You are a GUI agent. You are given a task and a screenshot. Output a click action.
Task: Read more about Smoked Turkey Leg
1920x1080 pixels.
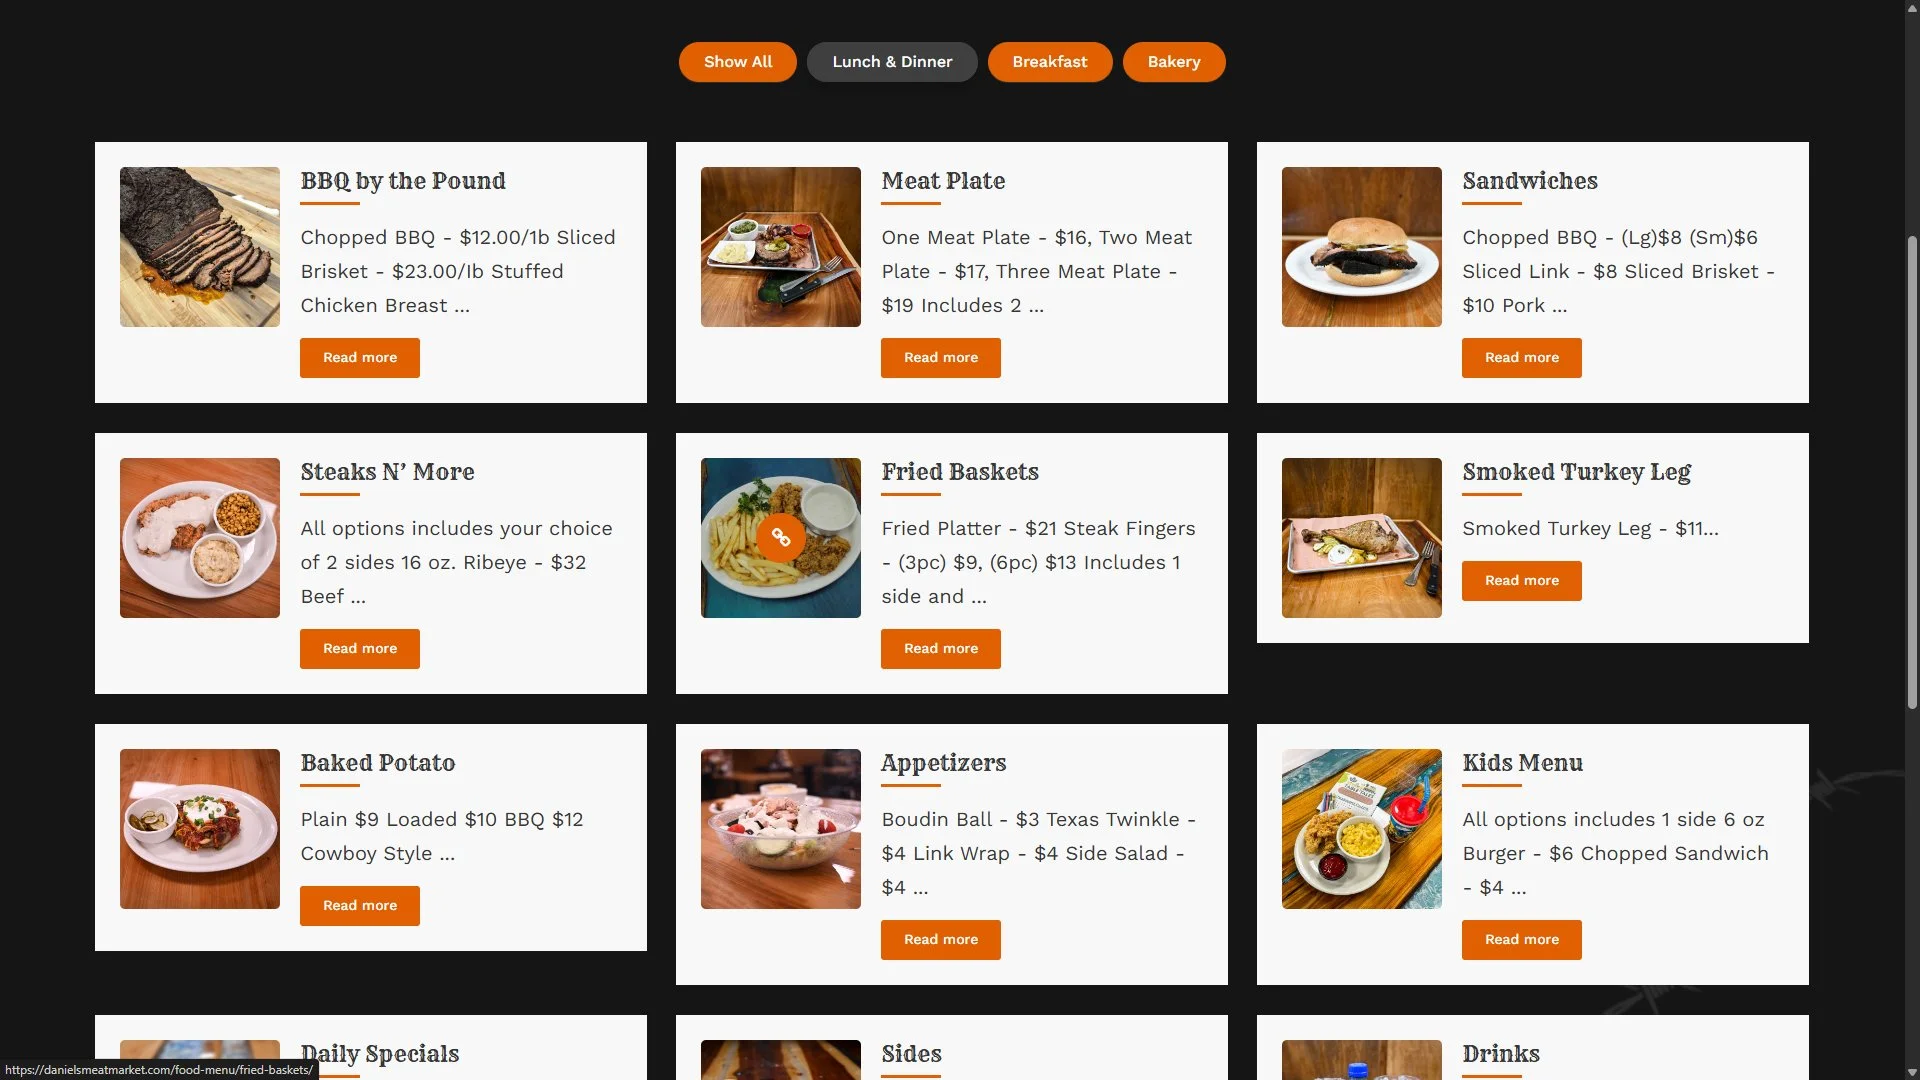coord(1522,581)
